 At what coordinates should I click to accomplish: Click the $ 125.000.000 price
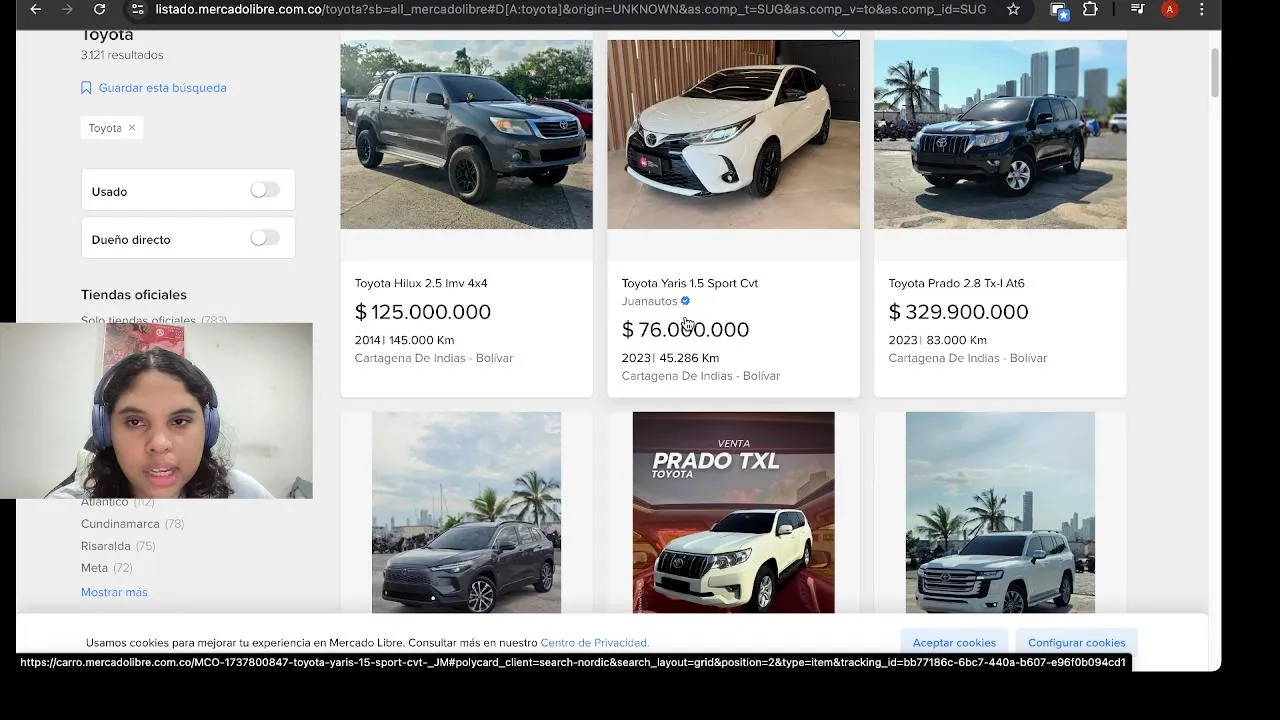click(423, 312)
